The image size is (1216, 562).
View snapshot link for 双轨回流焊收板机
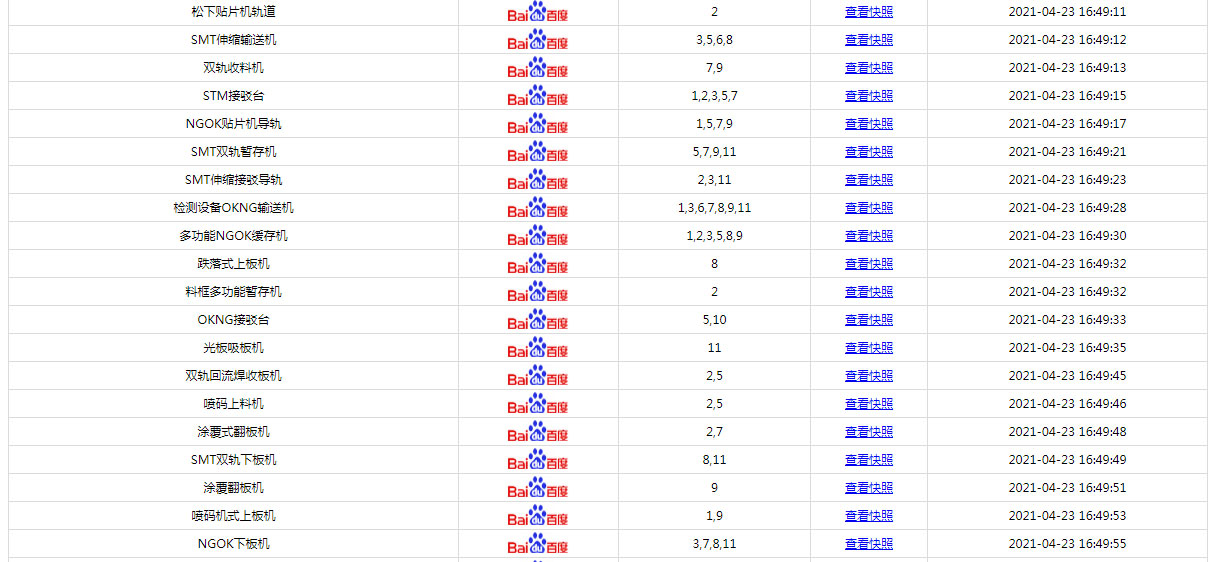(869, 376)
